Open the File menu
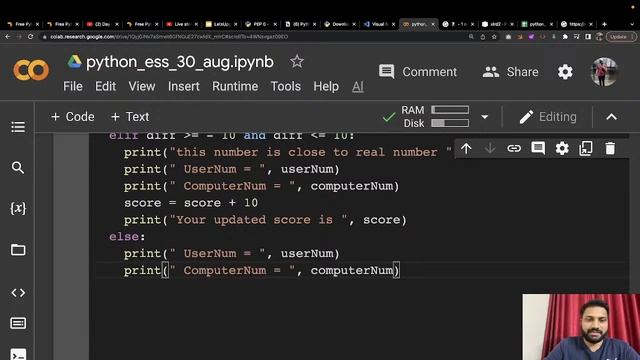 (x=73, y=87)
